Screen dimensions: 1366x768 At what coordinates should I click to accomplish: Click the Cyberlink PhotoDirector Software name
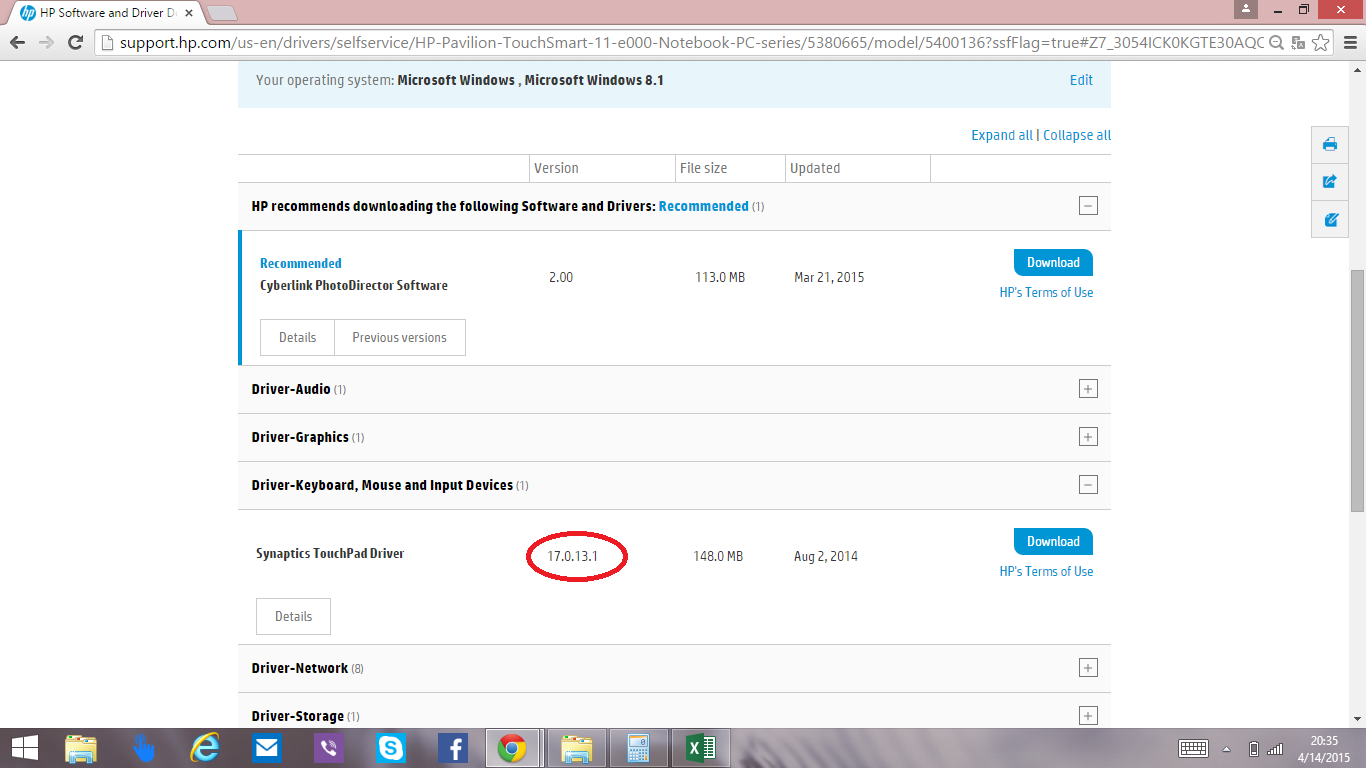(x=354, y=285)
